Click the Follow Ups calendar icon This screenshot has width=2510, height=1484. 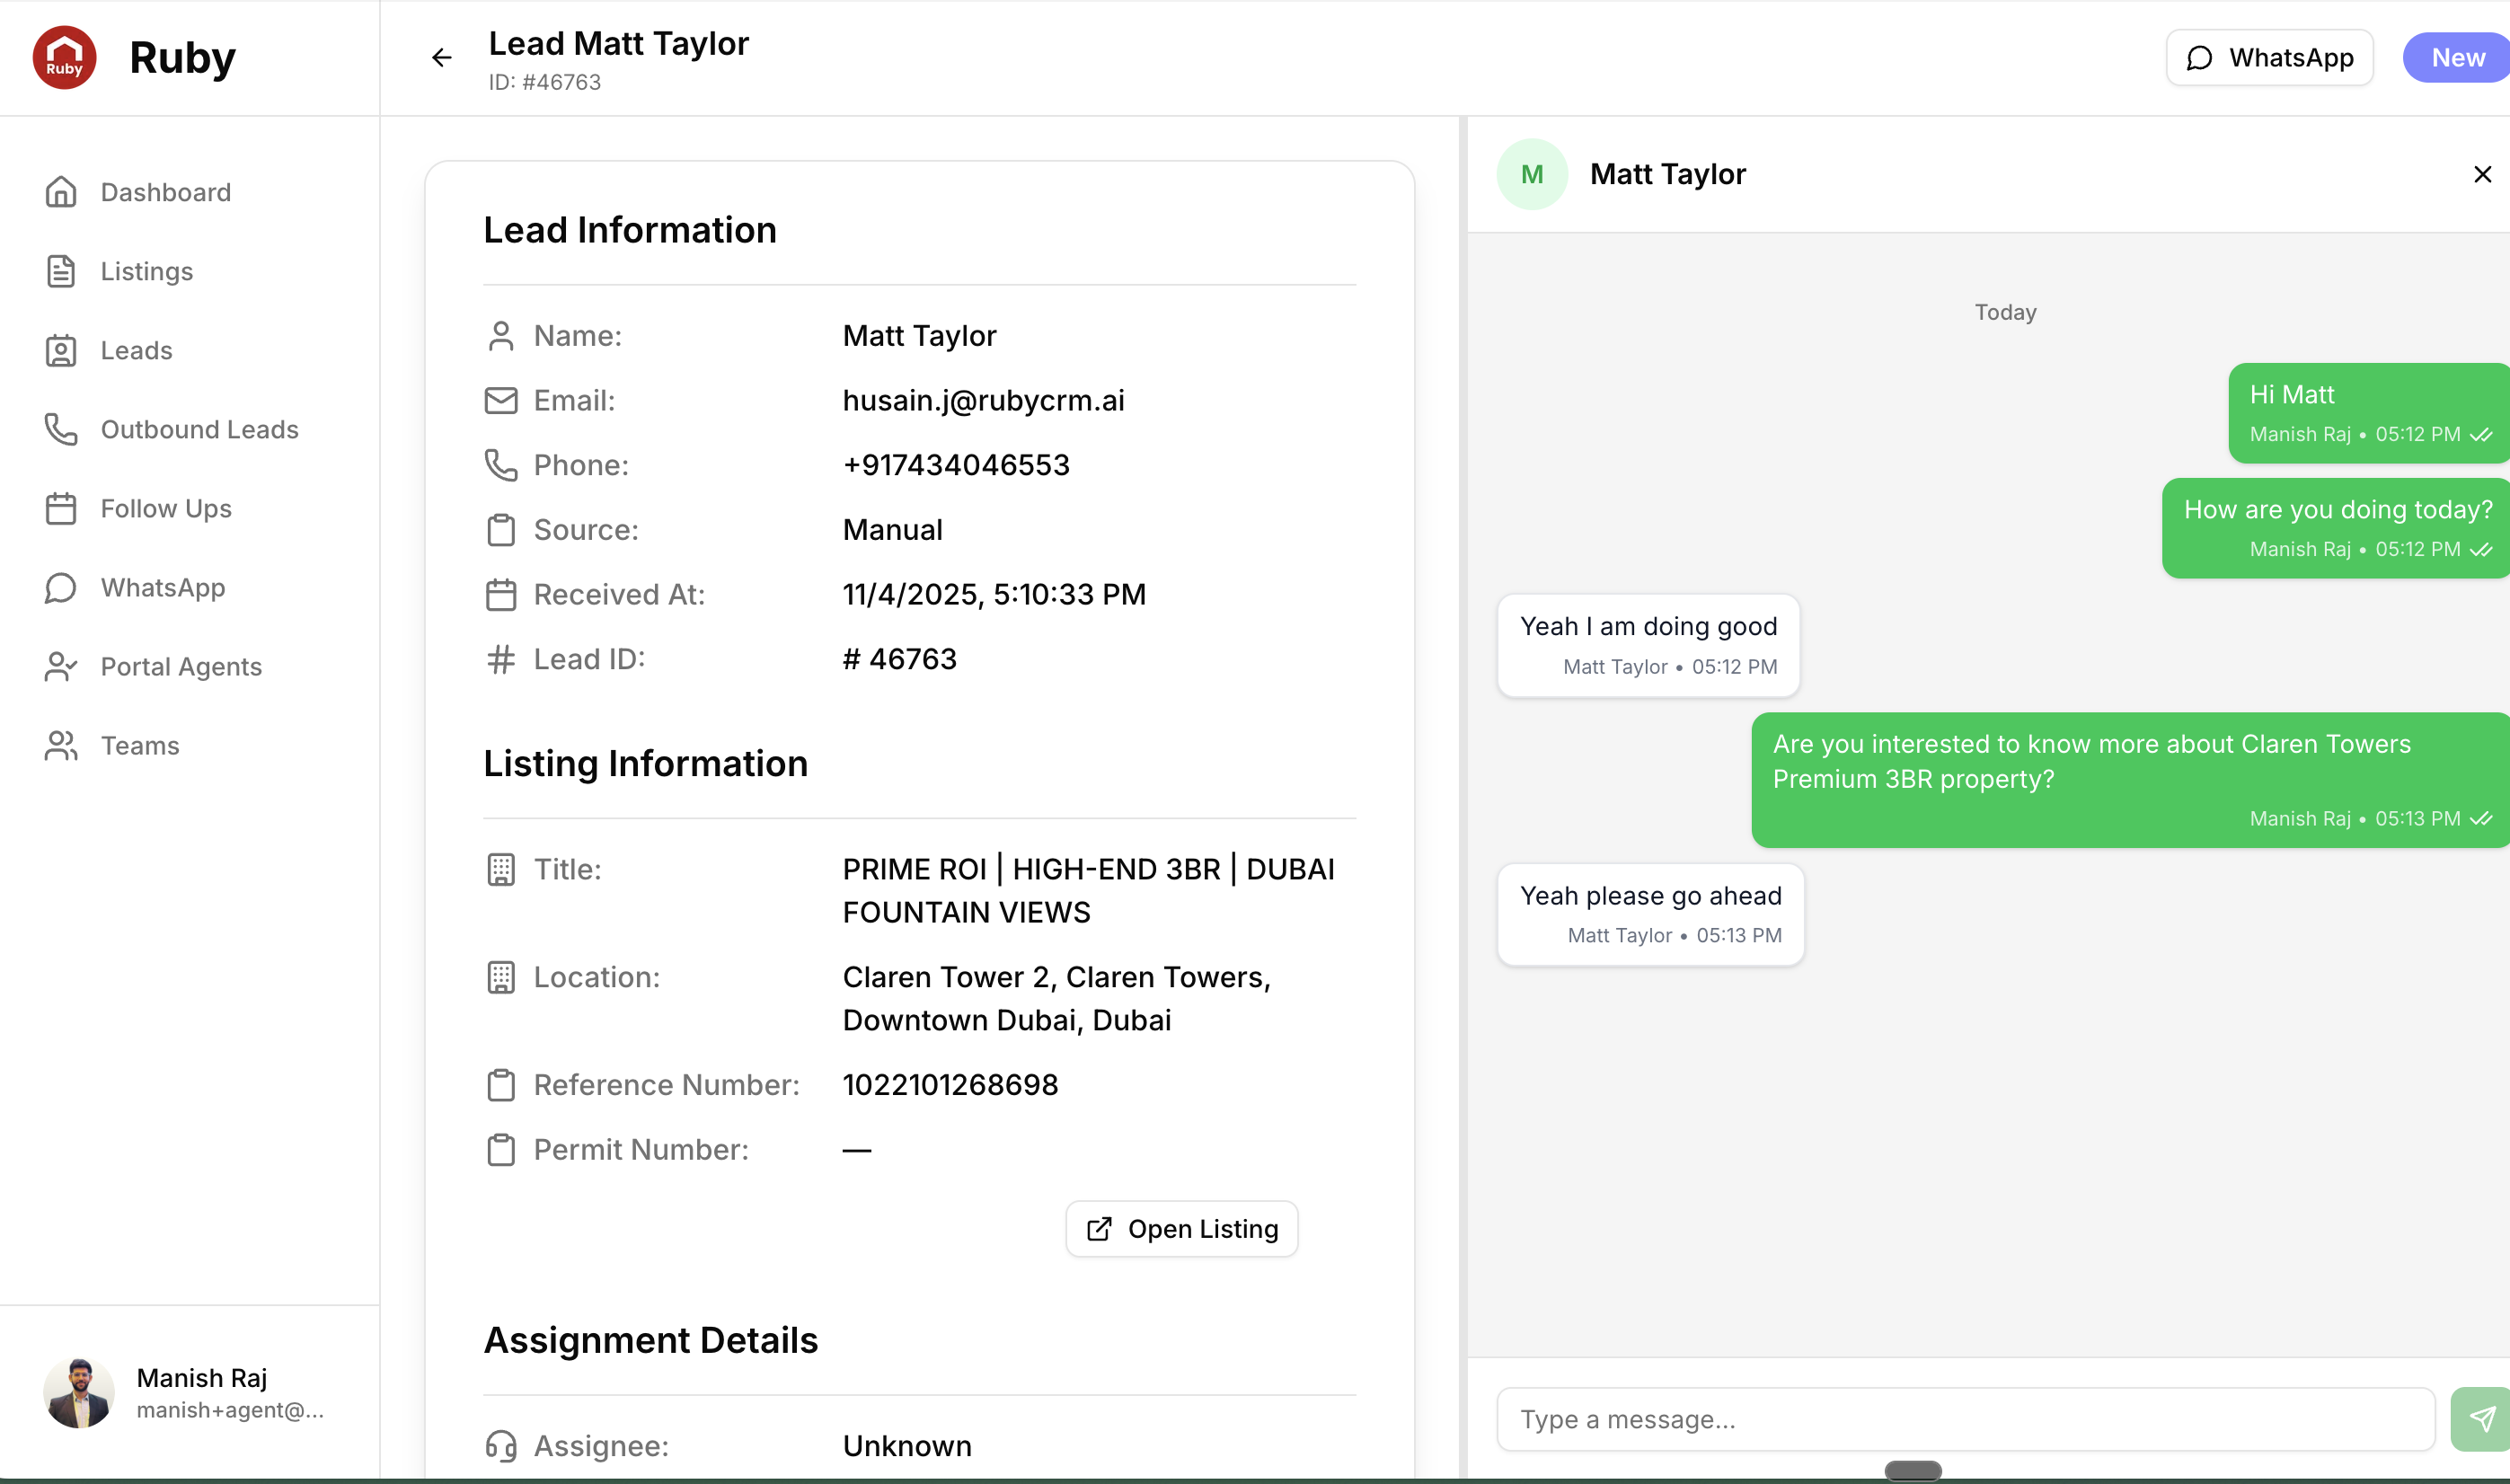click(61, 508)
